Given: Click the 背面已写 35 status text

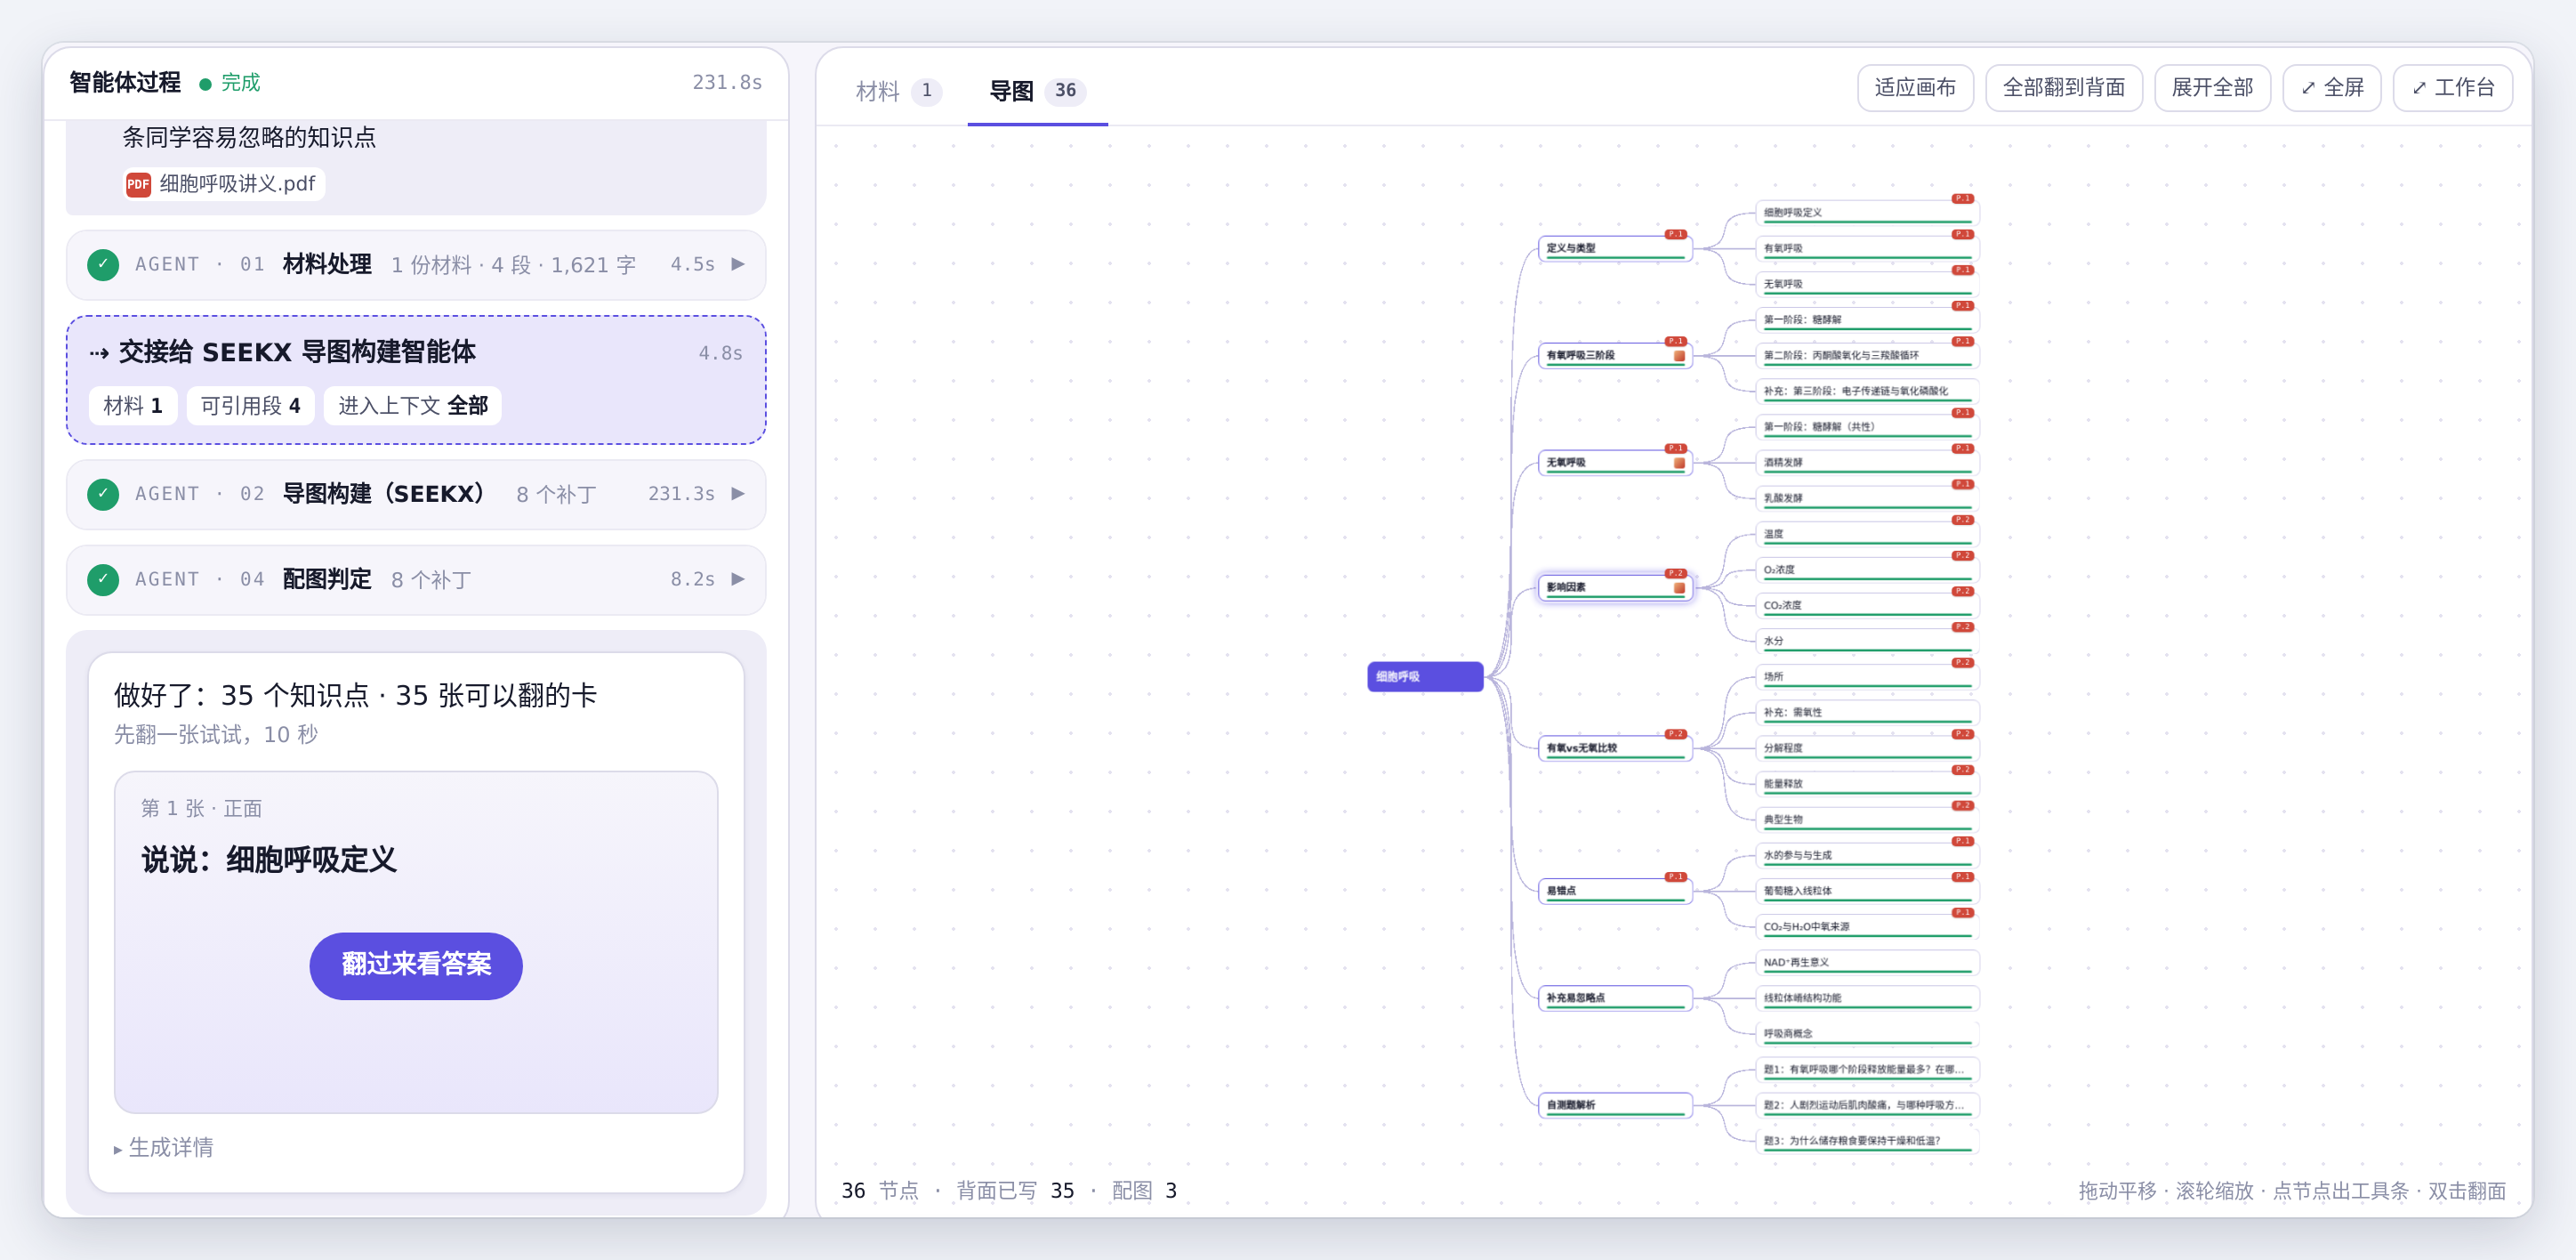Looking at the screenshot, I should click(x=1015, y=1191).
